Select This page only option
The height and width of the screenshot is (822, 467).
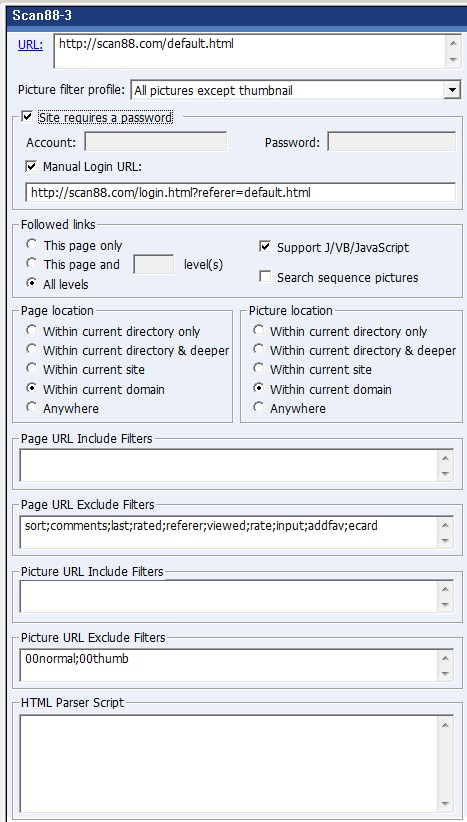(32, 245)
